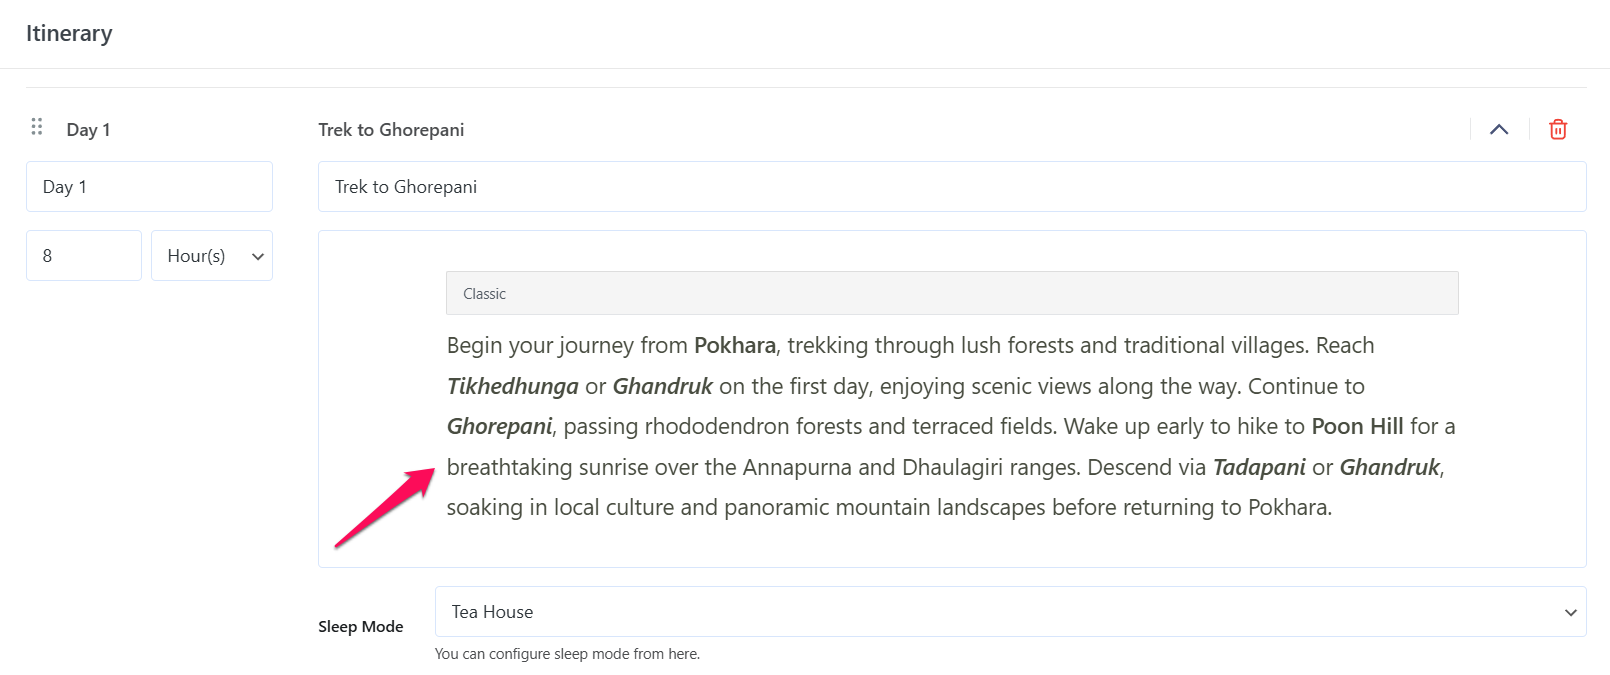Click the drag handle beside Day 1
The height and width of the screenshot is (675, 1610).
[37, 127]
